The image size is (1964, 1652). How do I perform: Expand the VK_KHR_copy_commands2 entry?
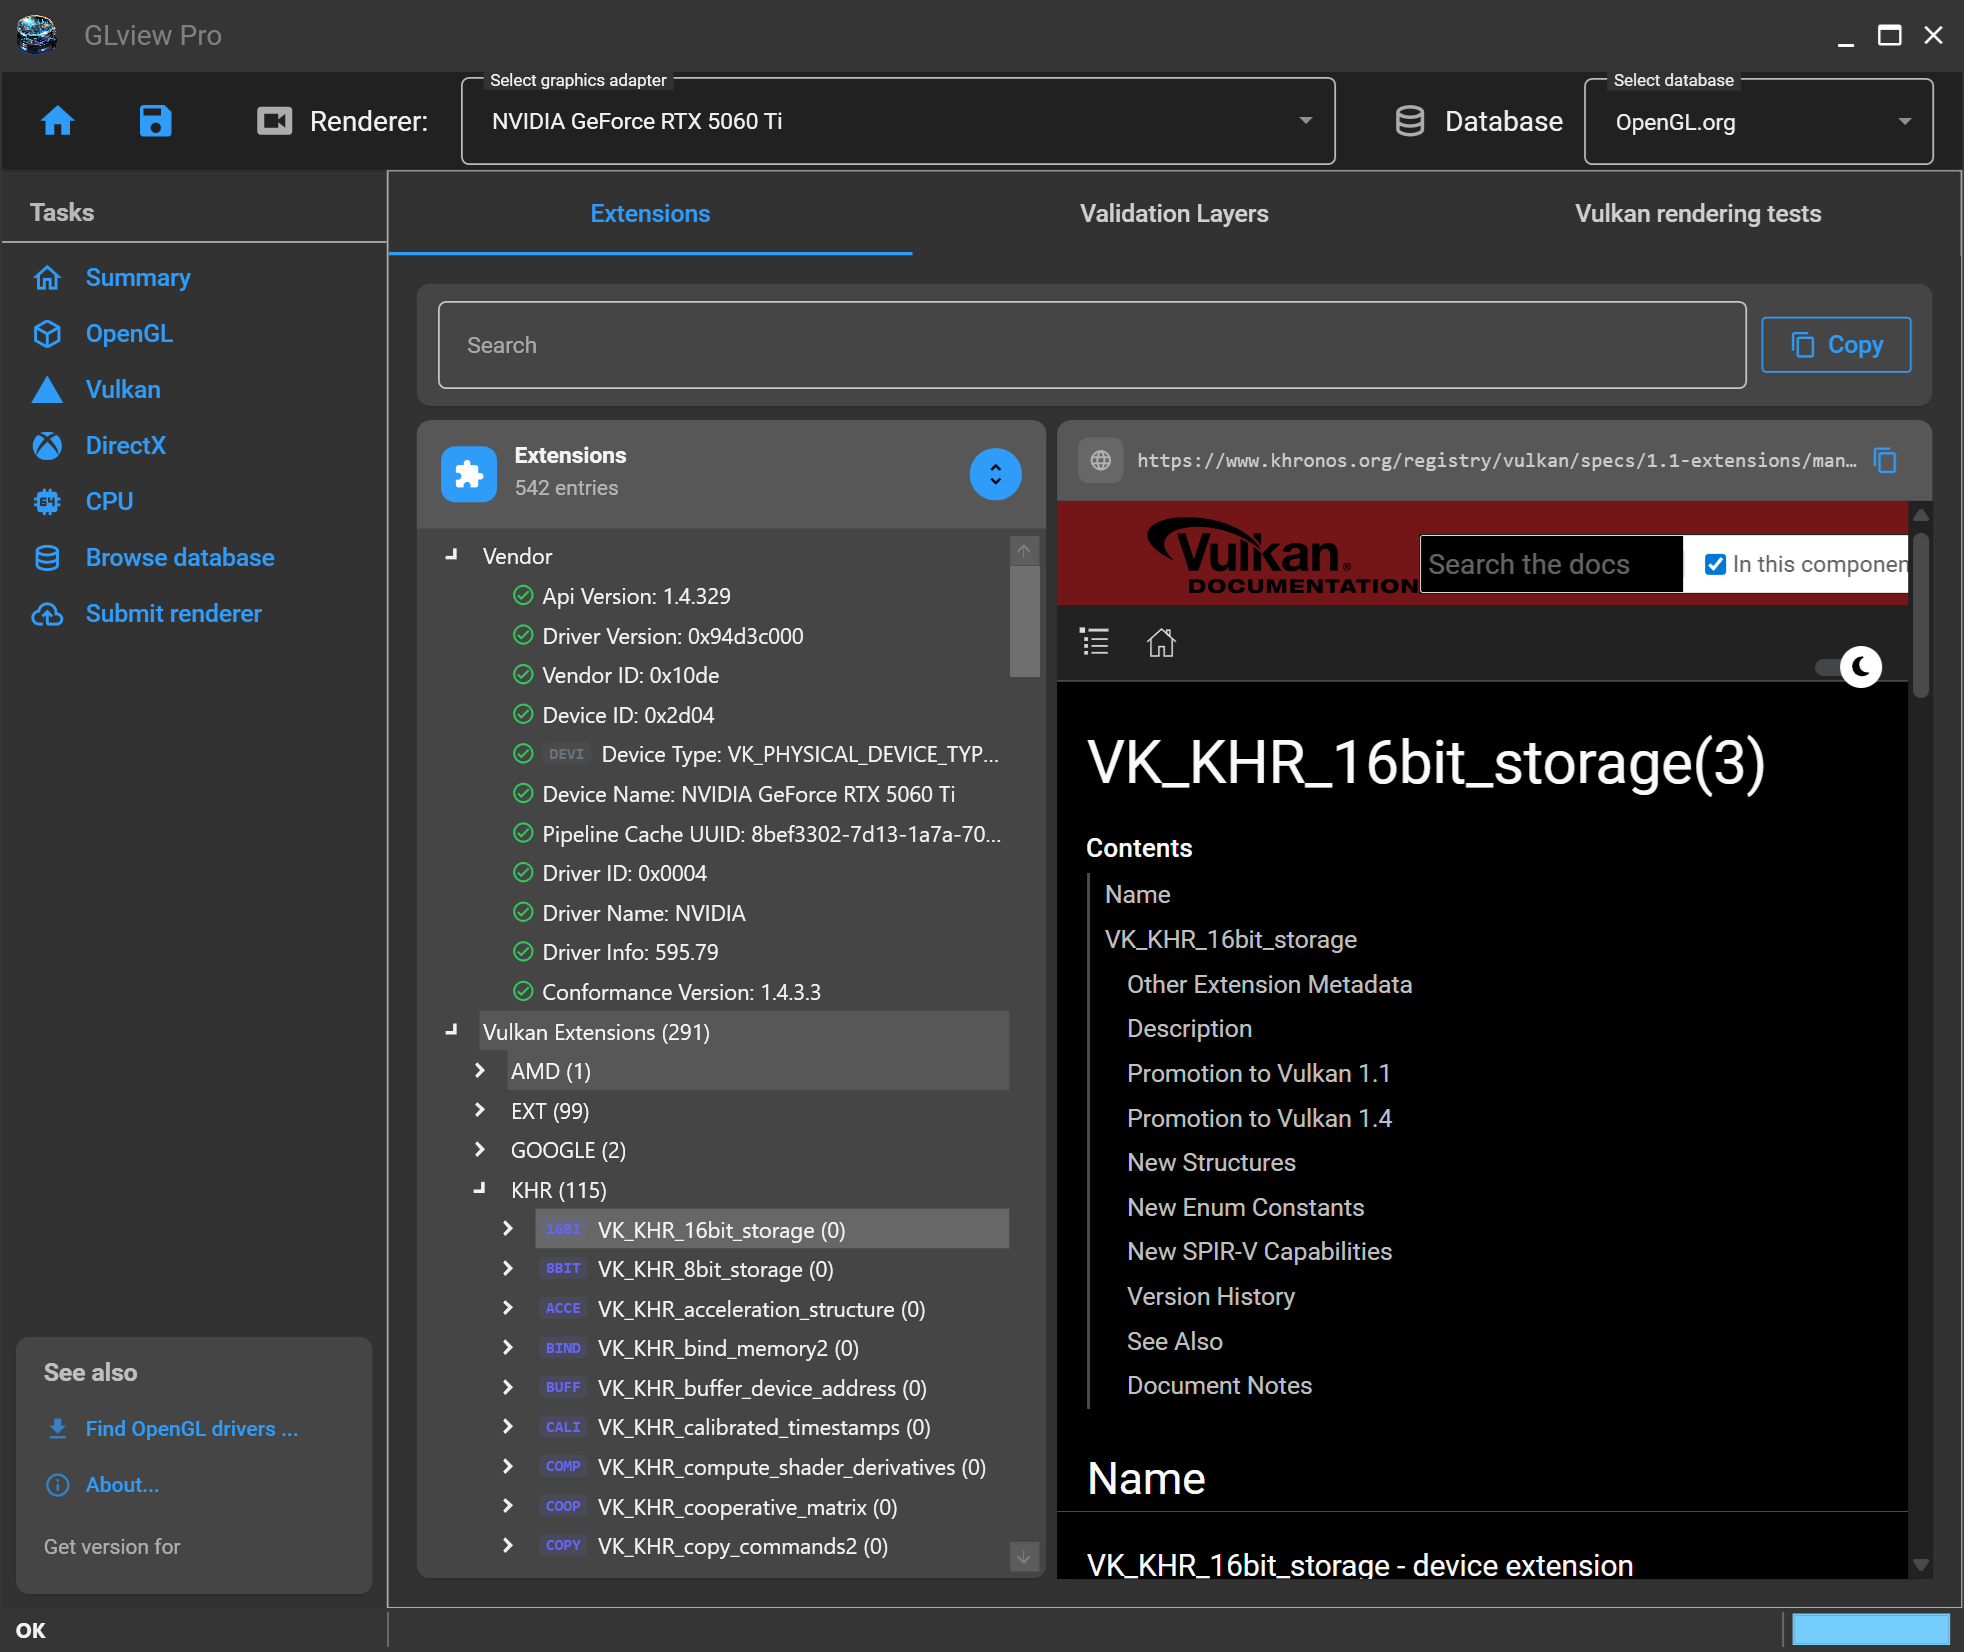coord(508,1546)
